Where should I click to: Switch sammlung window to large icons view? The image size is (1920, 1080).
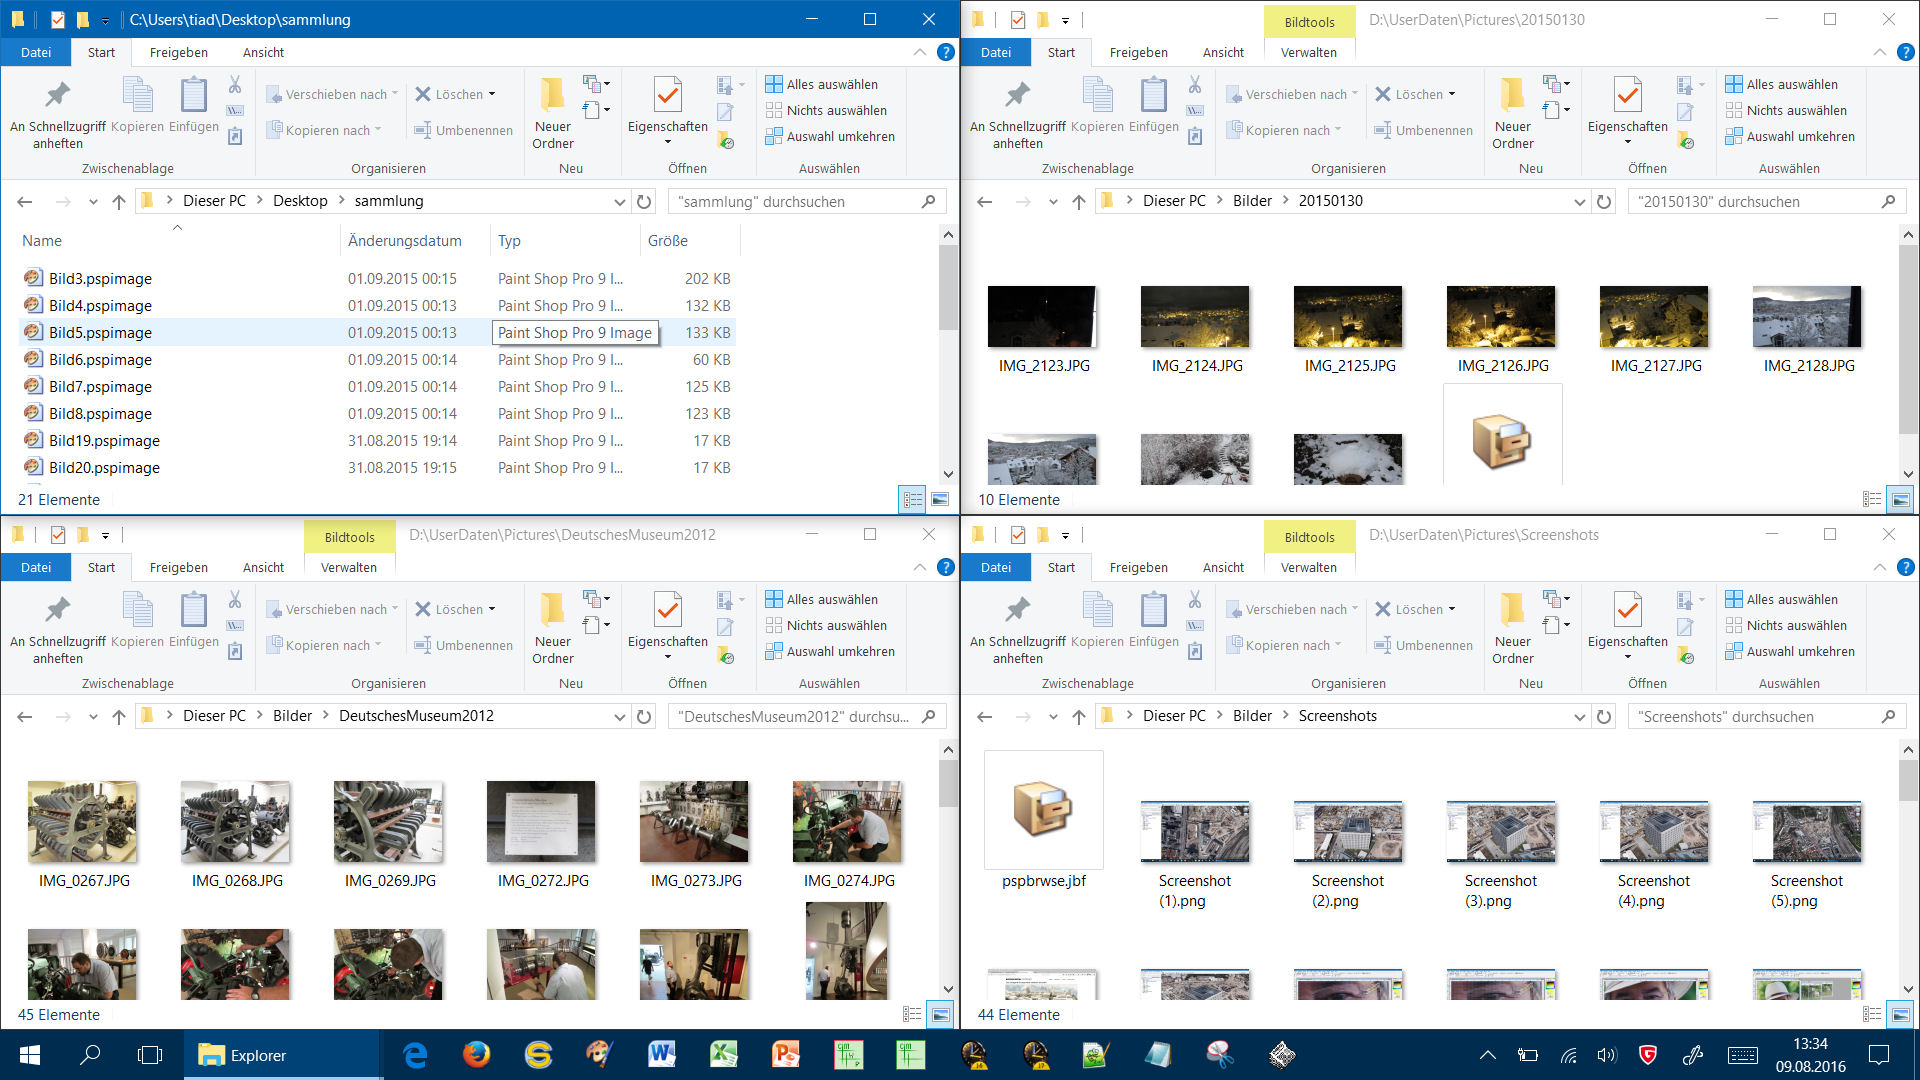[940, 499]
